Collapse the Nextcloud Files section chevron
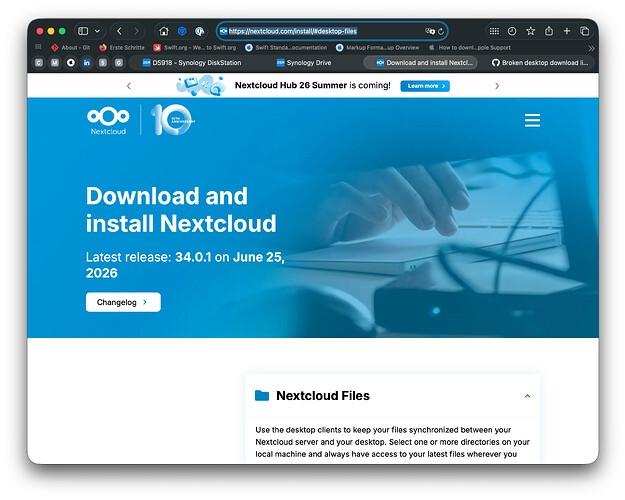The height and width of the screenshot is (500, 625). click(527, 396)
